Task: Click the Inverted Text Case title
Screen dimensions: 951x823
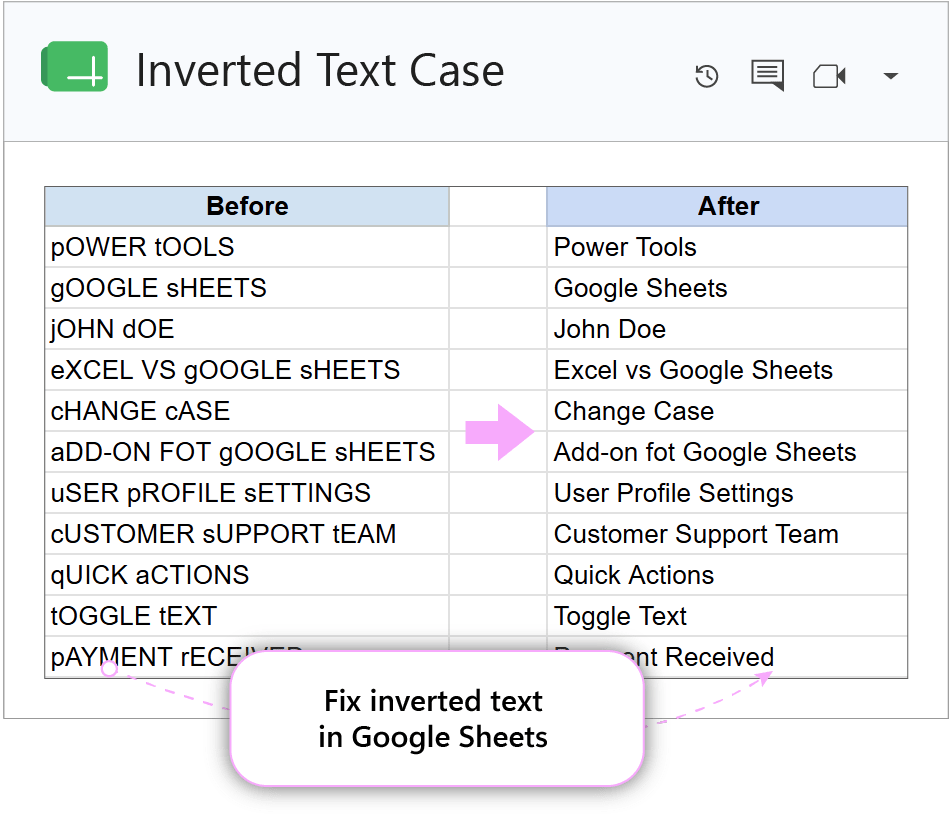Action: coord(320,70)
